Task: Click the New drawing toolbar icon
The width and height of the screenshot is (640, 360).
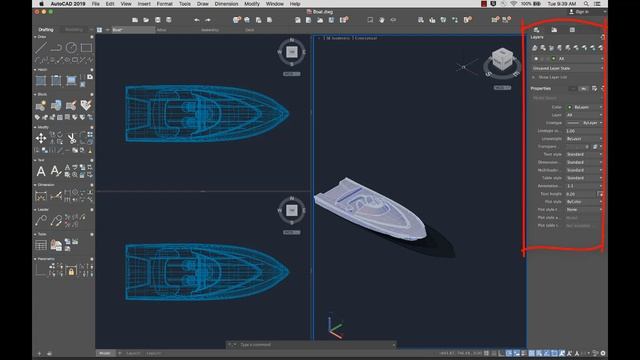Action: point(135,20)
